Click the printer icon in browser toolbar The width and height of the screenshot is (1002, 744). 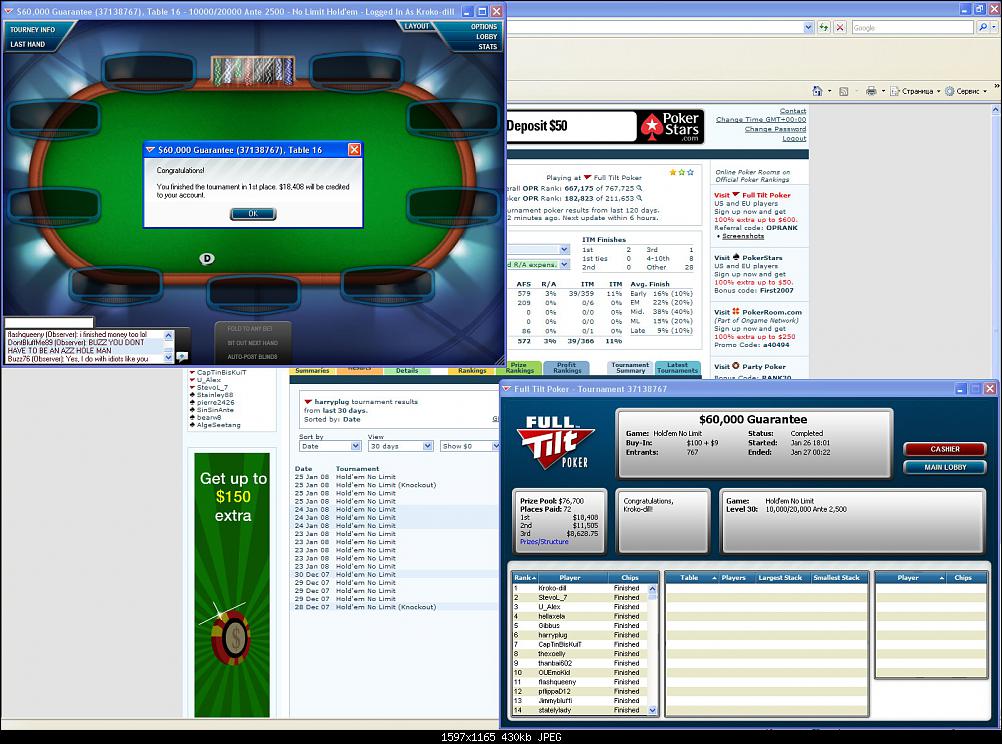tap(871, 91)
